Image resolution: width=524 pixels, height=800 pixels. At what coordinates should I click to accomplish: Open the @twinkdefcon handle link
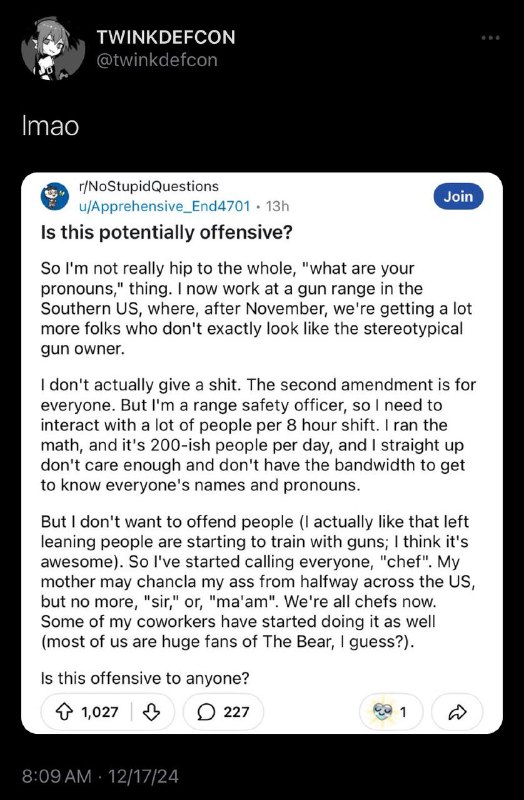157,60
